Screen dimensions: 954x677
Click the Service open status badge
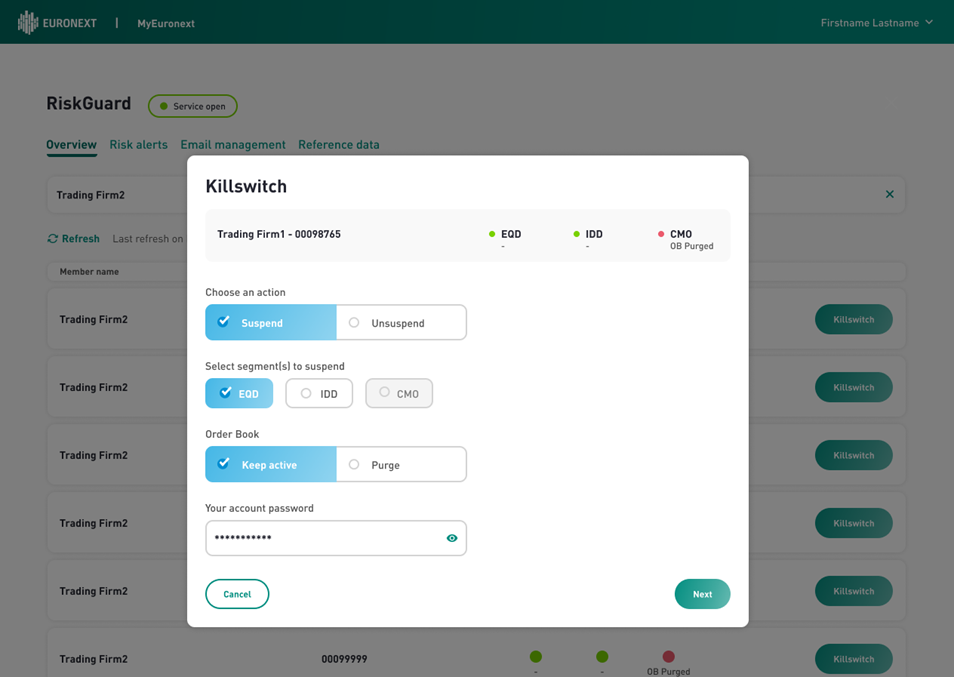192,106
